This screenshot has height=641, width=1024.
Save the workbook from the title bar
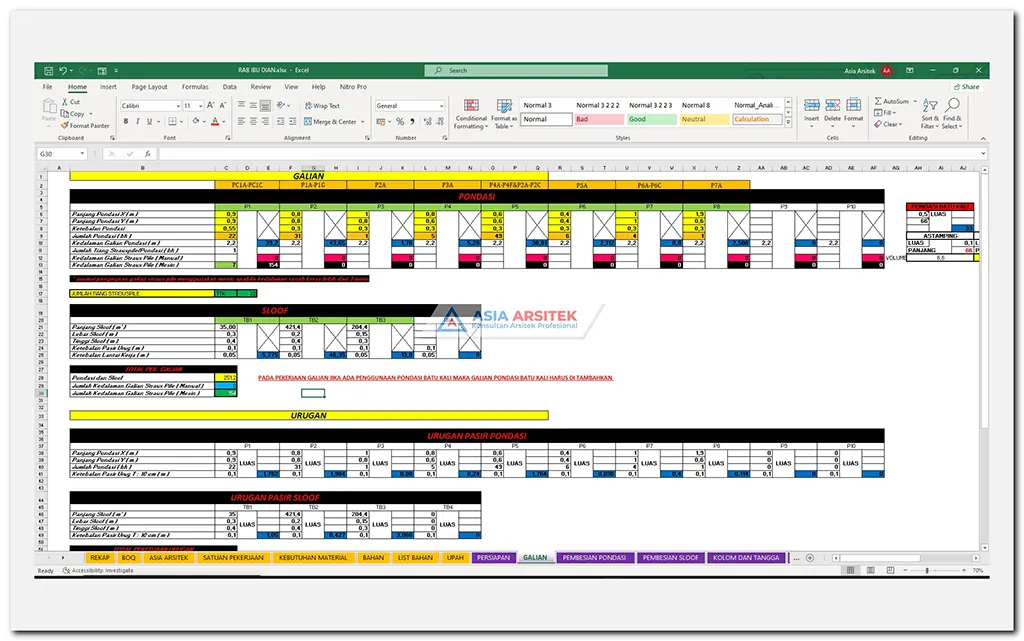pos(48,70)
